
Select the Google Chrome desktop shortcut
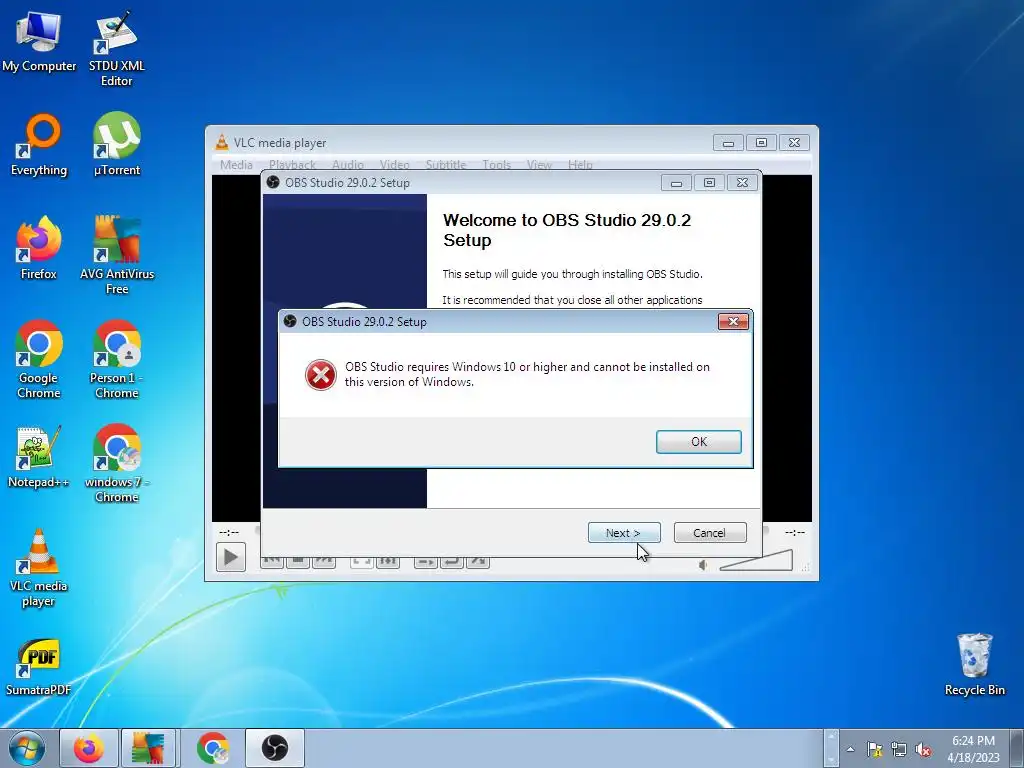(x=39, y=359)
